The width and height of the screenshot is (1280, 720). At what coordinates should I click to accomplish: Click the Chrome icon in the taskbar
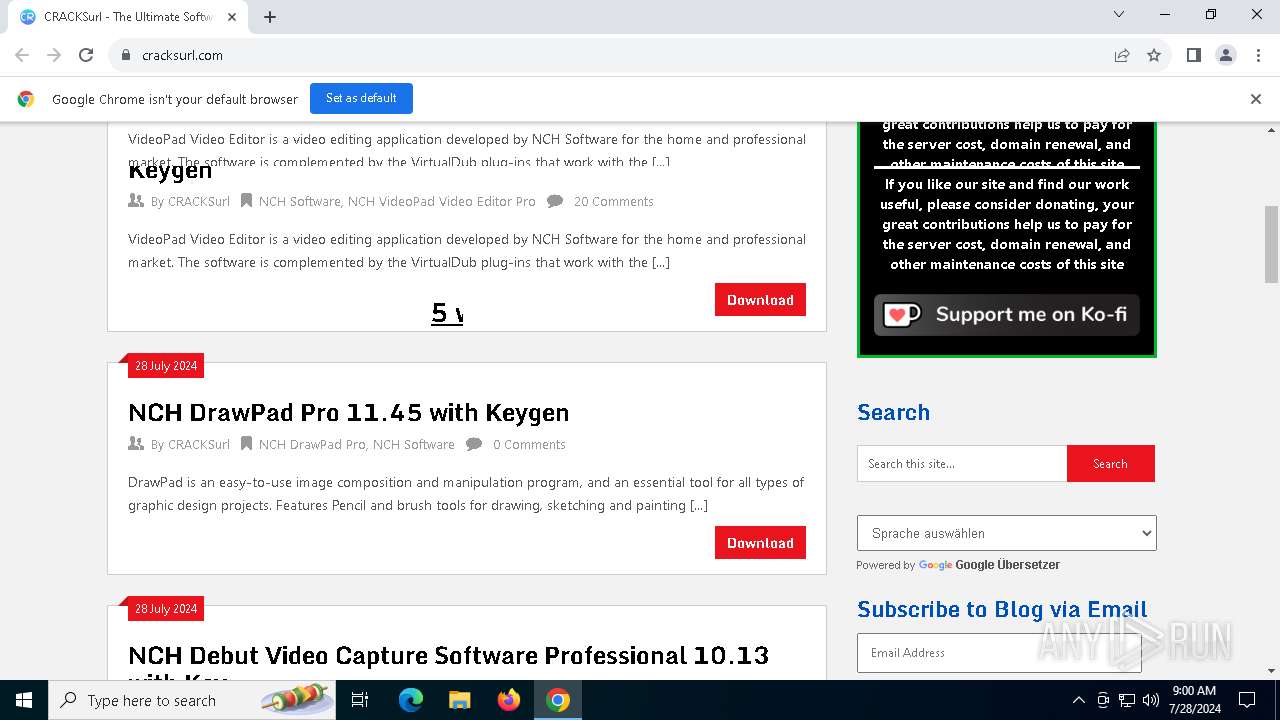[558, 700]
